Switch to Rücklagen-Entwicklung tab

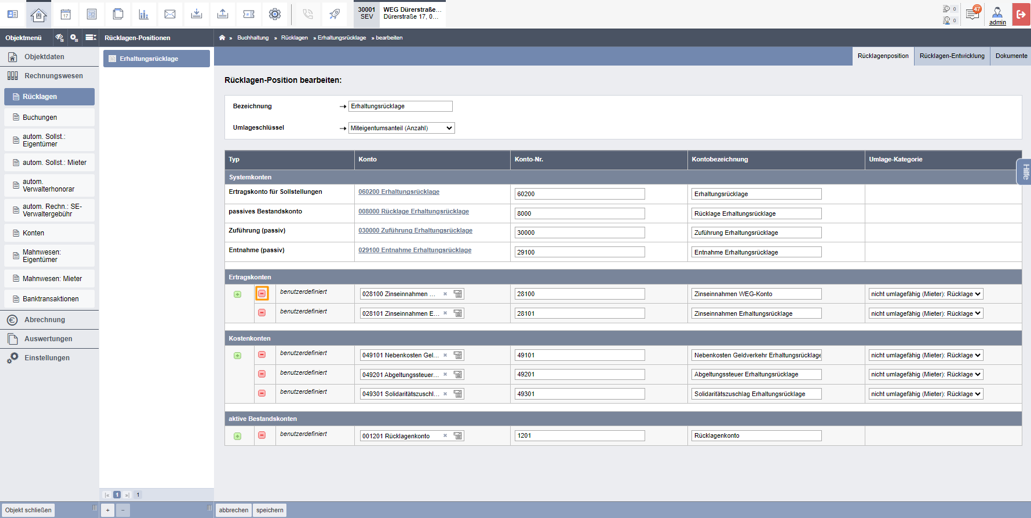tap(951, 56)
